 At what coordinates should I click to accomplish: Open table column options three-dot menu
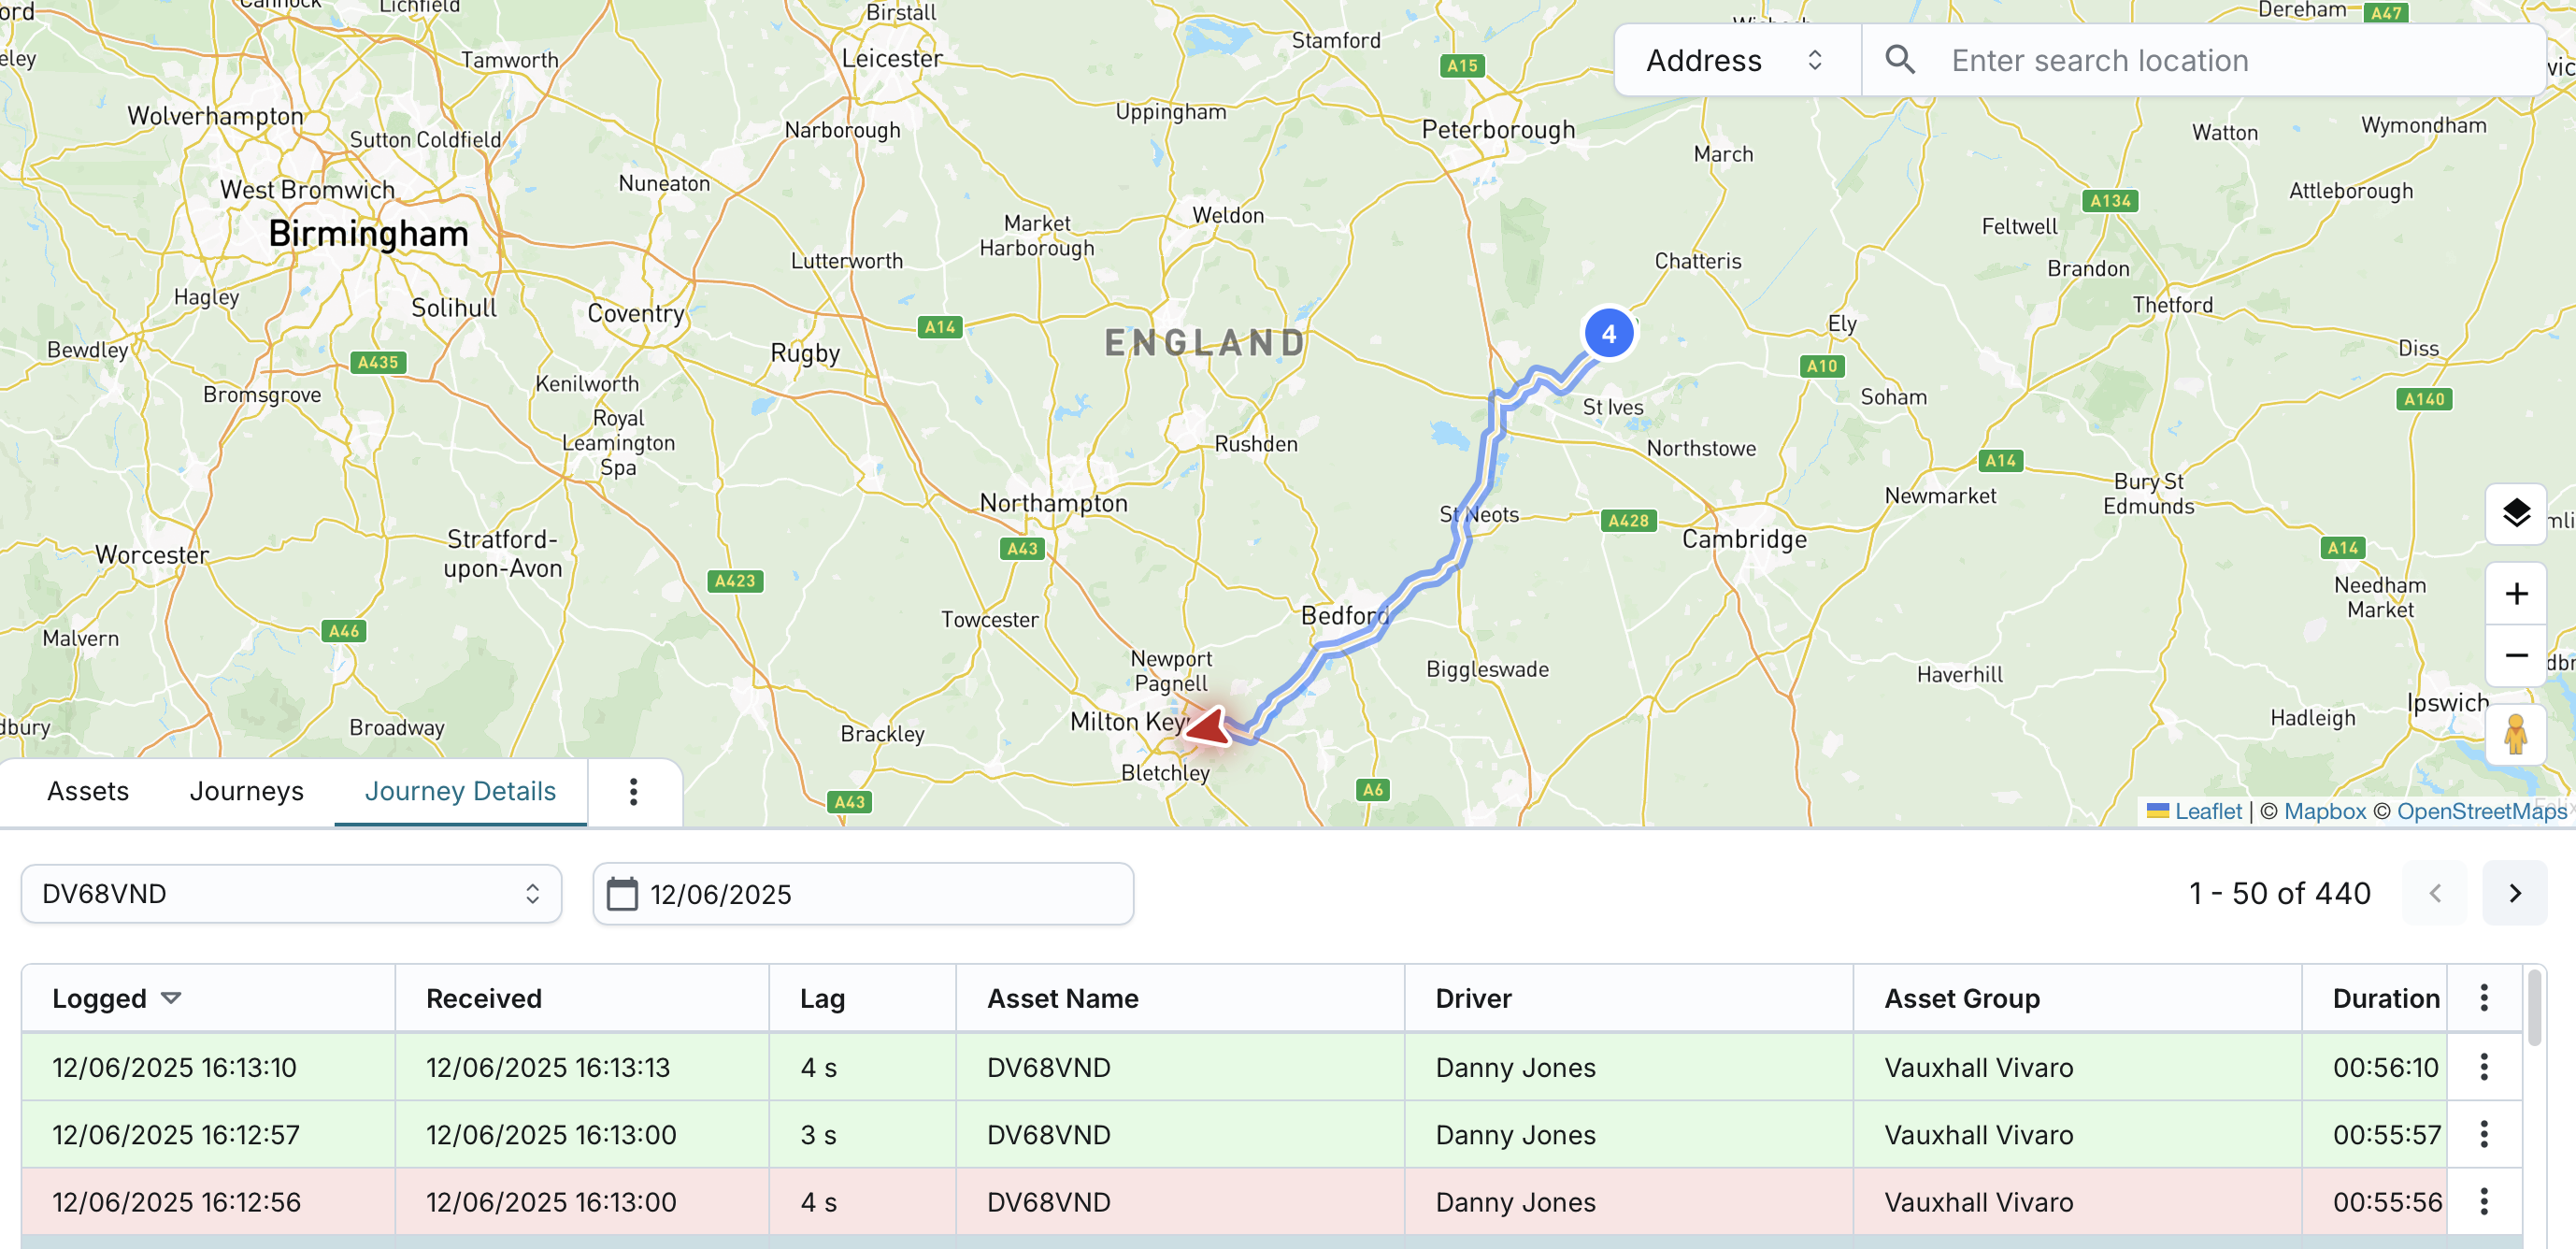pos(2484,997)
